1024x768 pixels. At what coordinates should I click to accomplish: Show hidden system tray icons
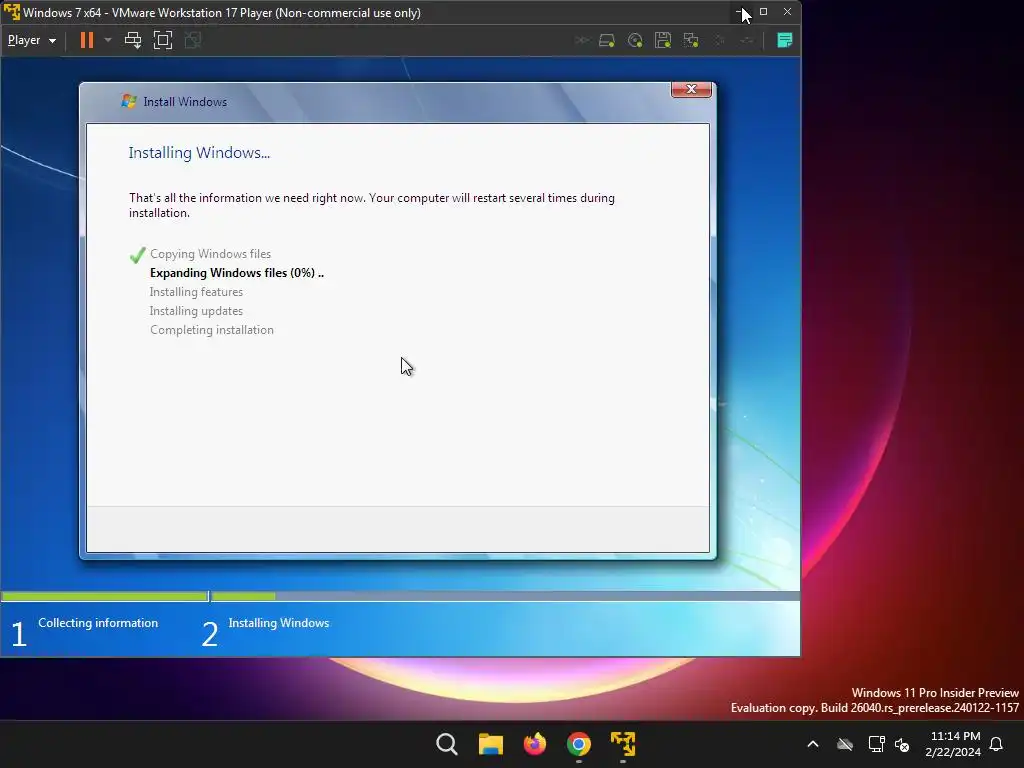(813, 744)
